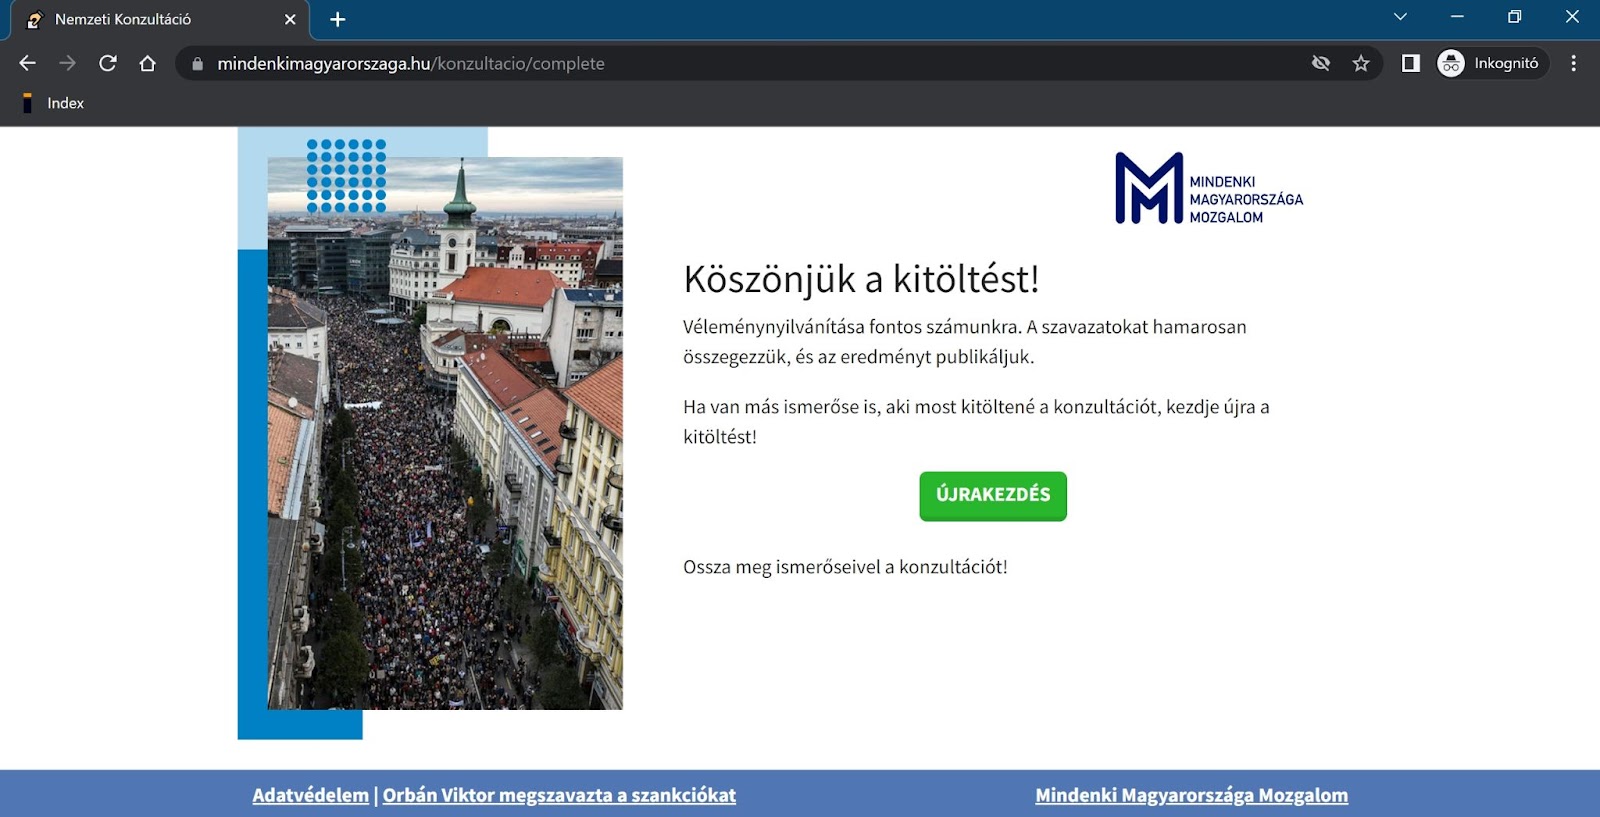Click the Mindenki Magyarországa Mozgalom logo
Image resolution: width=1600 pixels, height=817 pixels.
(1209, 189)
